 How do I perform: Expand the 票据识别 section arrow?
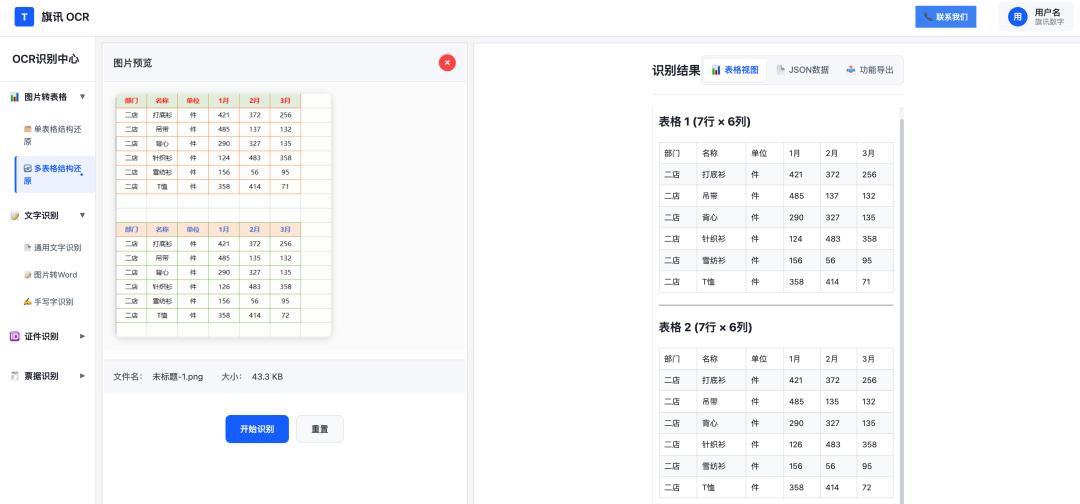[x=83, y=376]
